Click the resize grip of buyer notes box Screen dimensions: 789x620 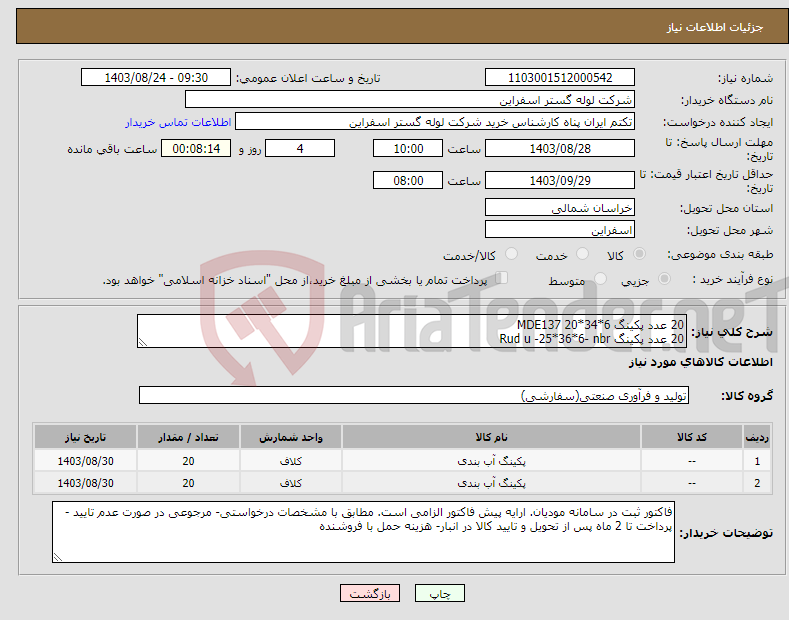[58, 557]
